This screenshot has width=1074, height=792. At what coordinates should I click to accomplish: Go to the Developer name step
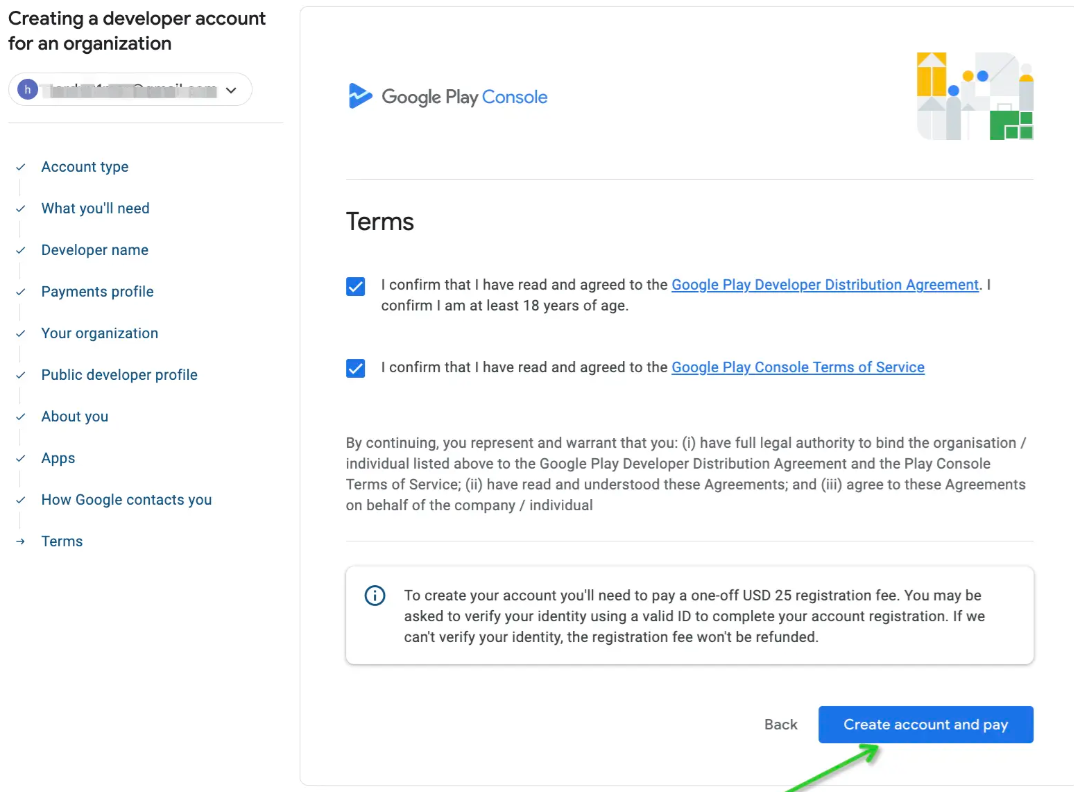94,250
